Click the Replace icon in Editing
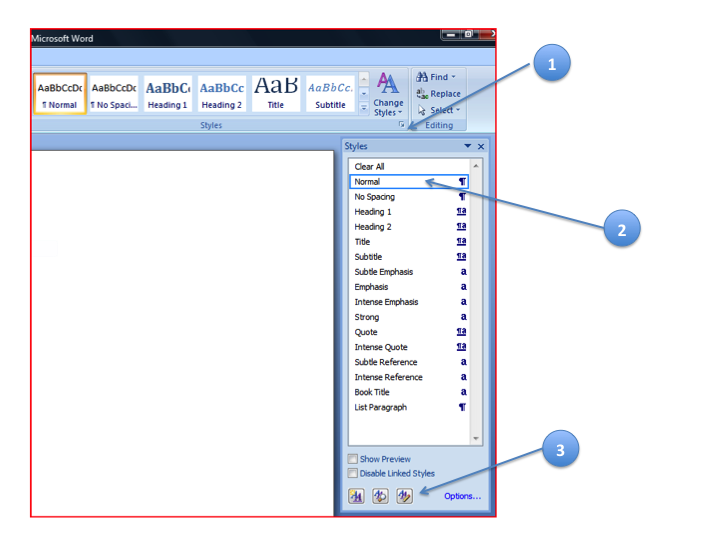Viewport: 720px width, 540px height. click(x=422, y=94)
